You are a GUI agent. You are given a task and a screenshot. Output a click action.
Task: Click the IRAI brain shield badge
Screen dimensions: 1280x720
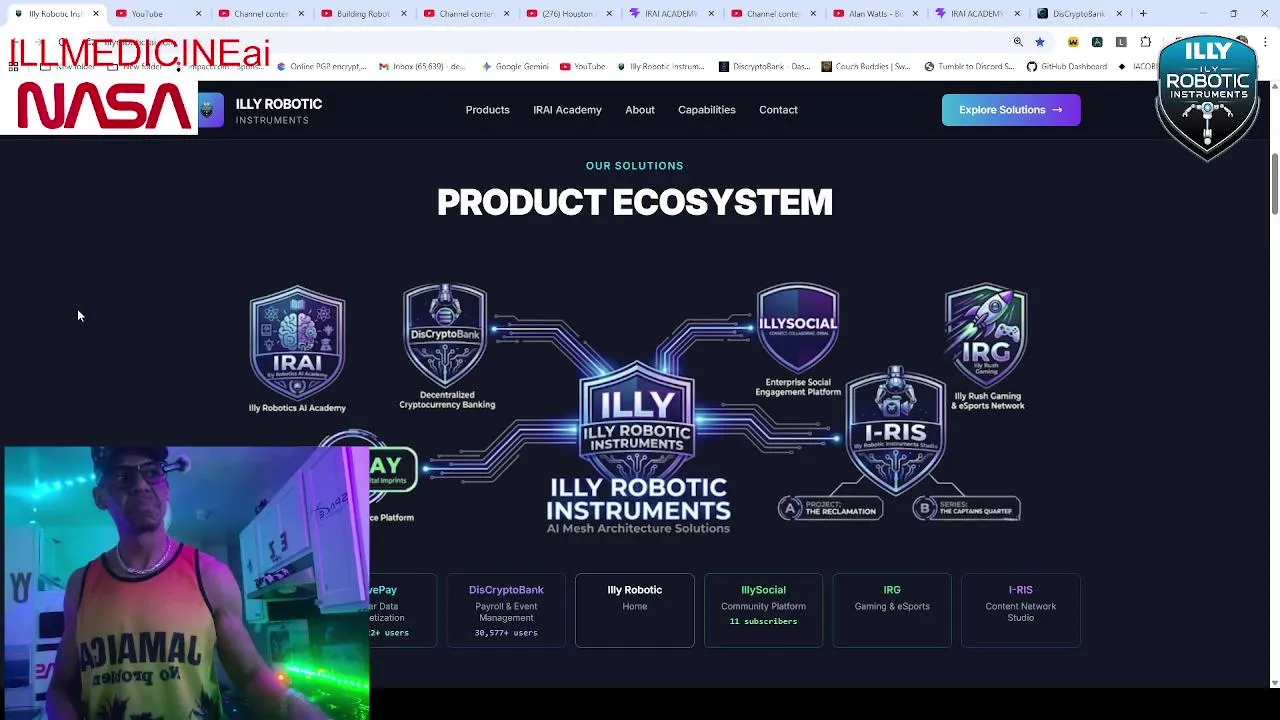click(297, 343)
